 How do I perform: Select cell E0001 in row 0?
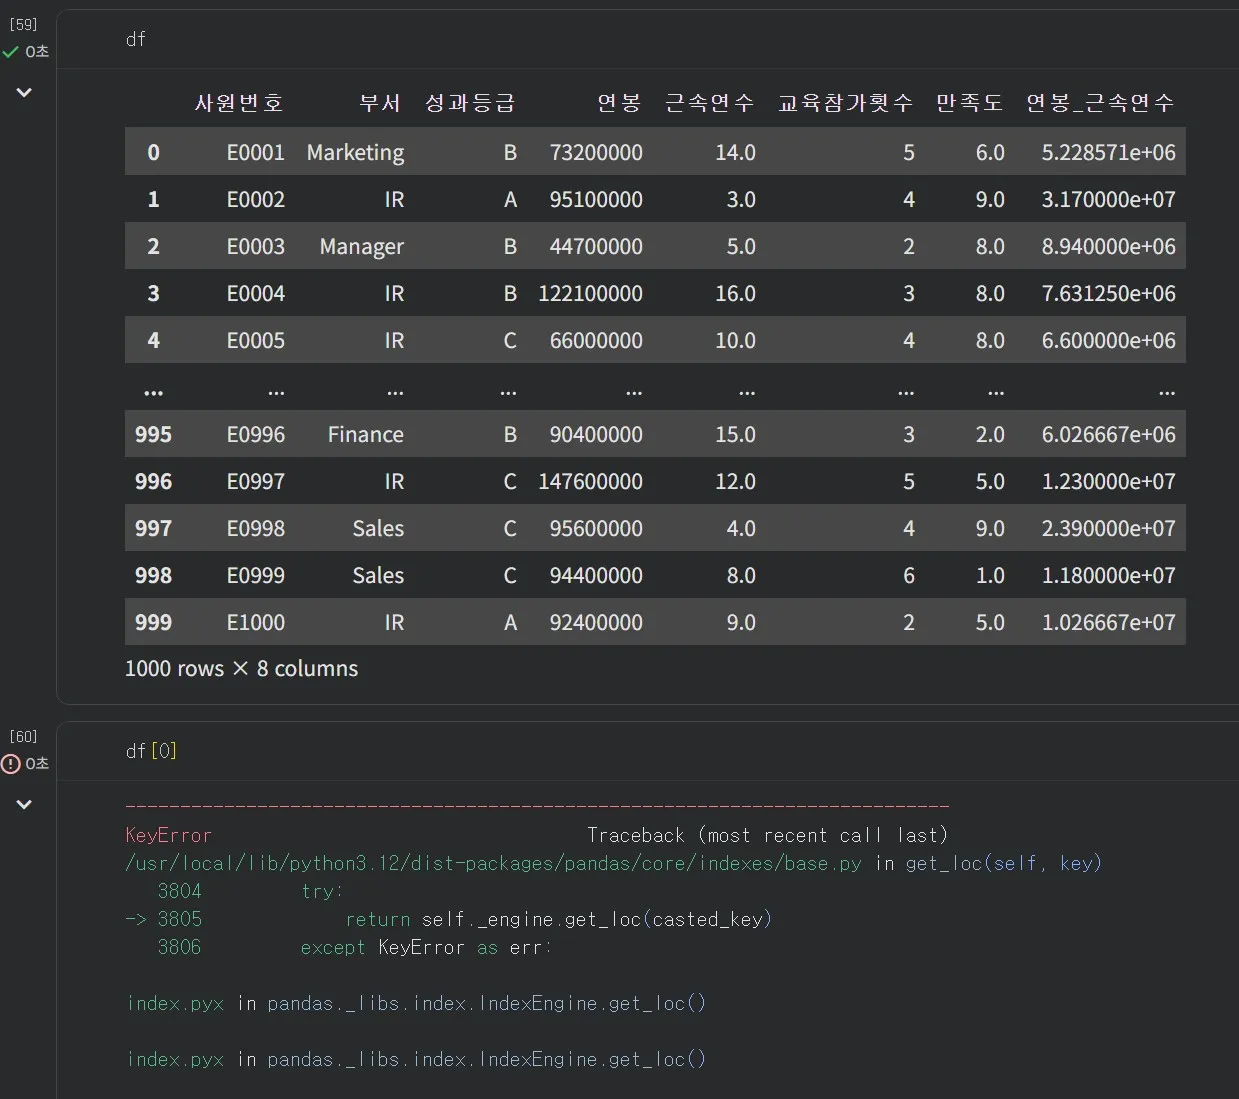click(x=256, y=152)
